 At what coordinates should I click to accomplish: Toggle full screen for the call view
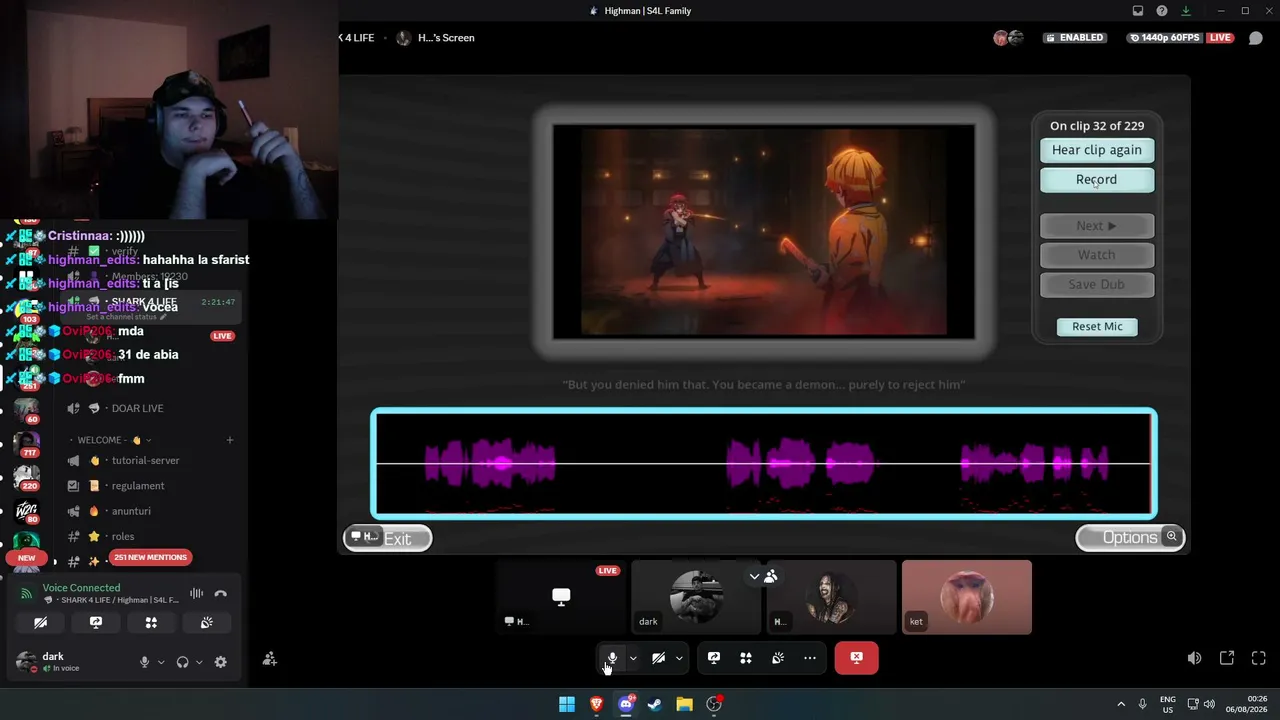pos(1259,658)
